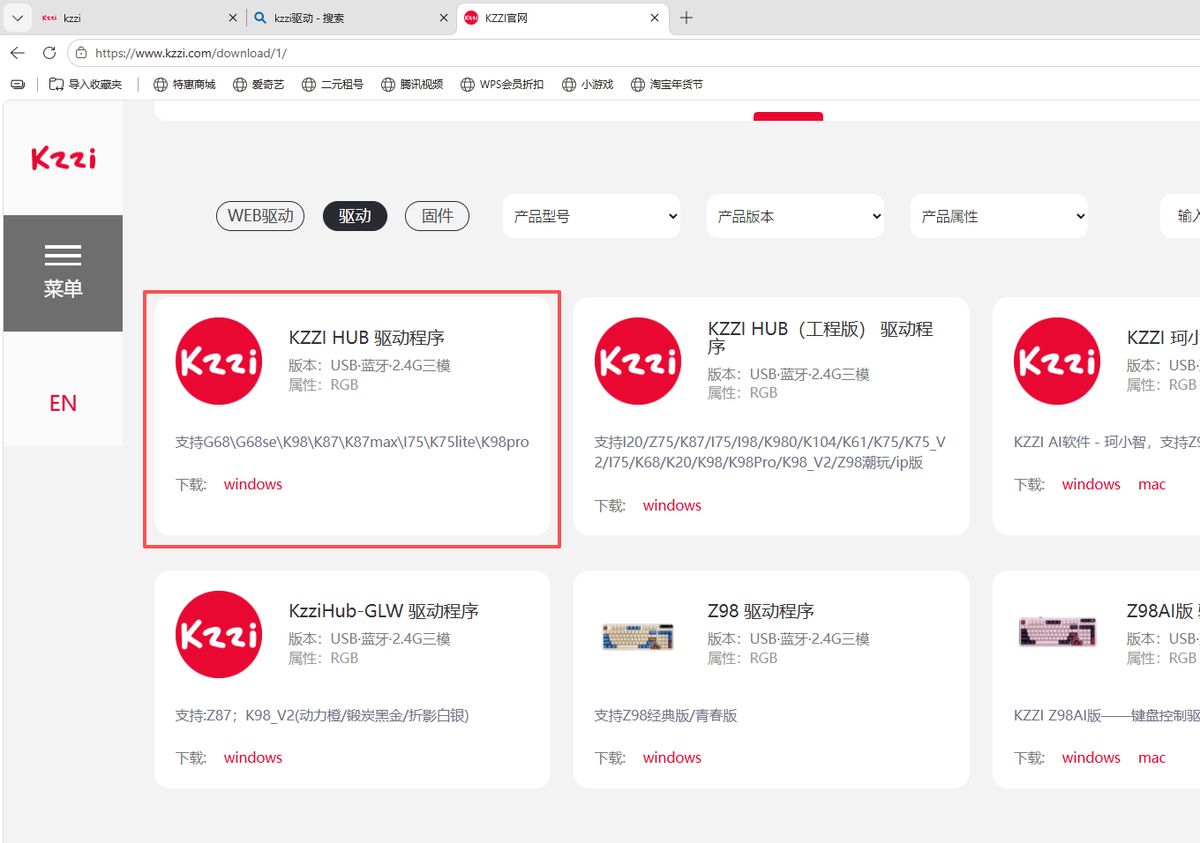This screenshot has width=1200, height=843.
Task: Click KZZI HUB（工程版）logo icon
Action: point(638,361)
